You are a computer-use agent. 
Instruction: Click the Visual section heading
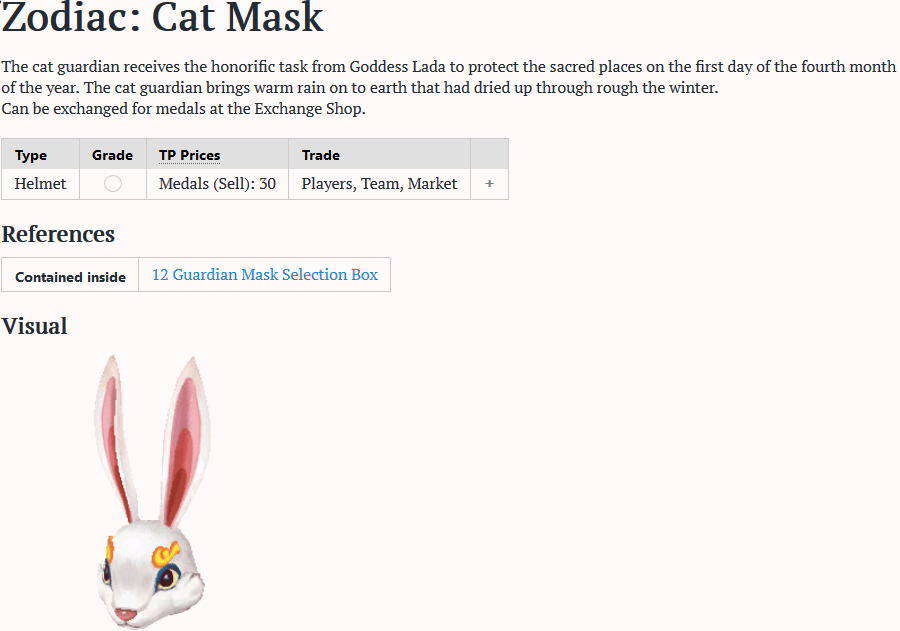point(34,326)
